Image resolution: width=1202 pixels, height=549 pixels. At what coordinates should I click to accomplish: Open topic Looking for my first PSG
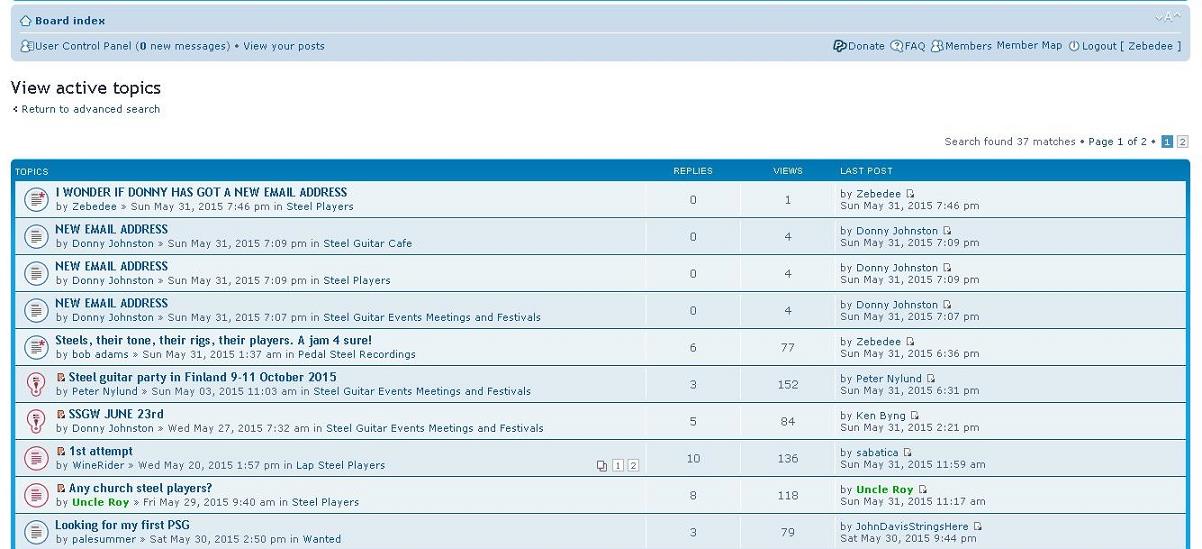122,525
